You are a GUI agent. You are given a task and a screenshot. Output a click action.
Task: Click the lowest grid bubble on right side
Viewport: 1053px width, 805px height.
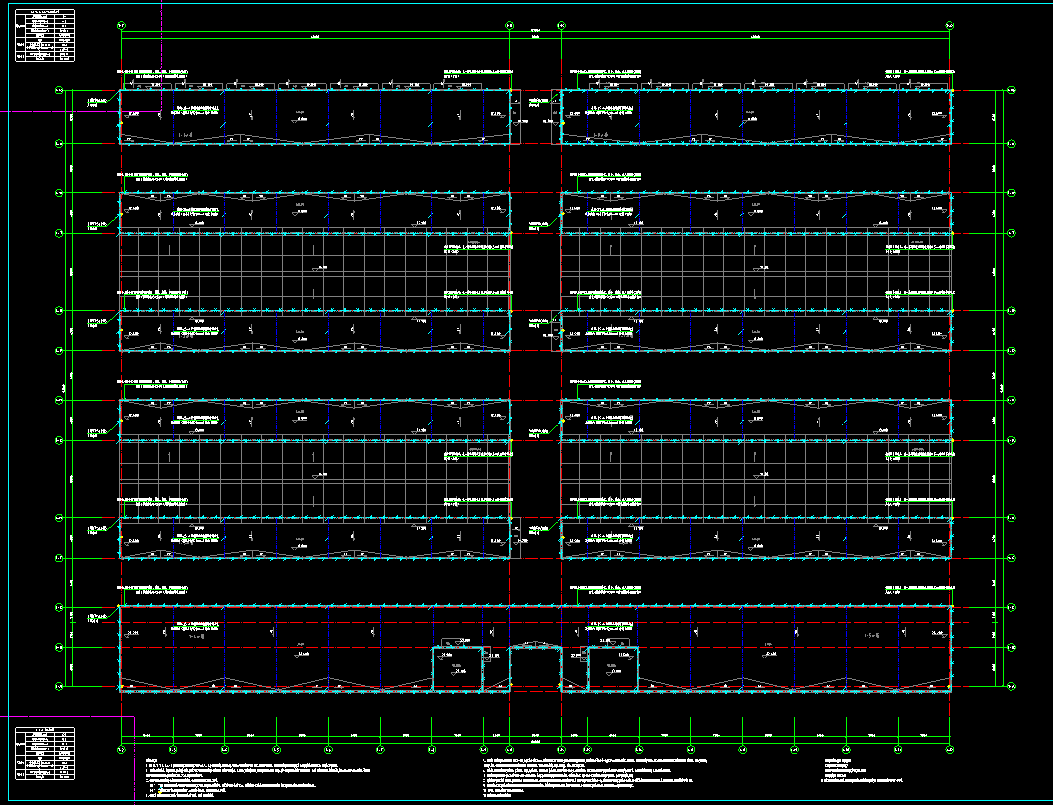1011,687
